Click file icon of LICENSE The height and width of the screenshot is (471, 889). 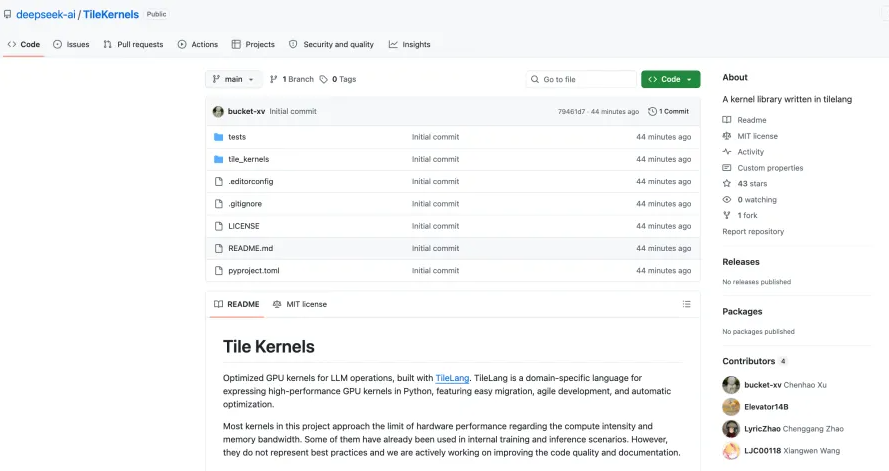click(x=219, y=226)
